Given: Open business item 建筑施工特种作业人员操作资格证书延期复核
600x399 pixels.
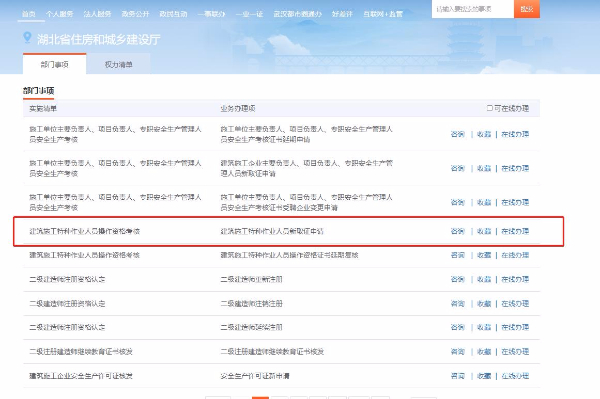Looking at the screenshot, I should [289, 255].
